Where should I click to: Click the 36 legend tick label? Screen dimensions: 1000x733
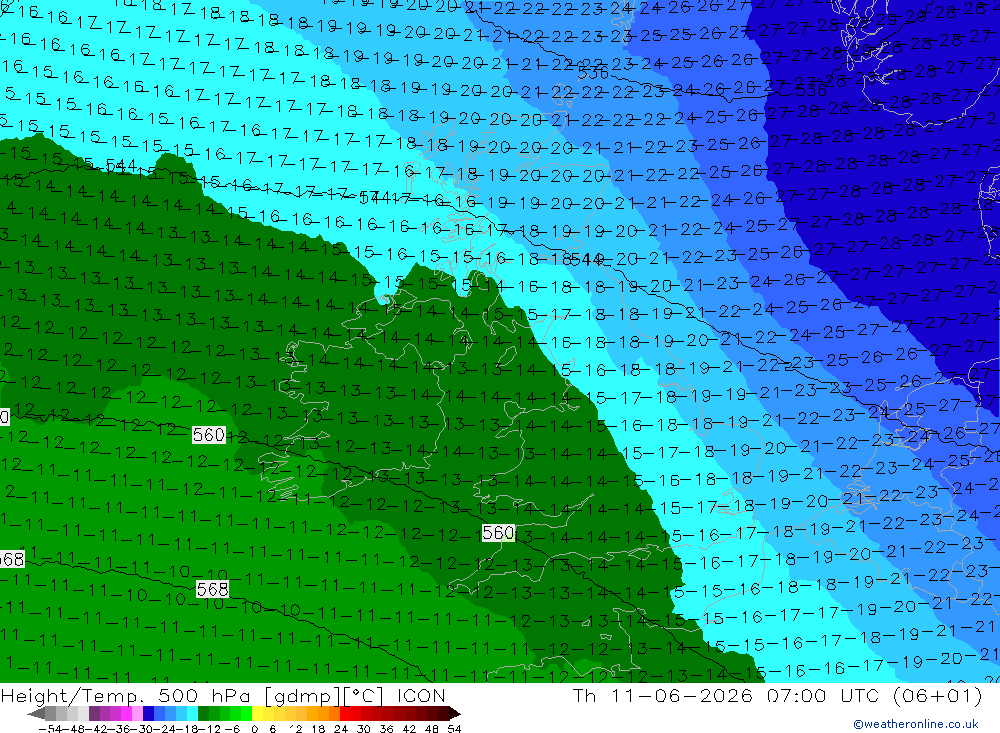(x=386, y=729)
